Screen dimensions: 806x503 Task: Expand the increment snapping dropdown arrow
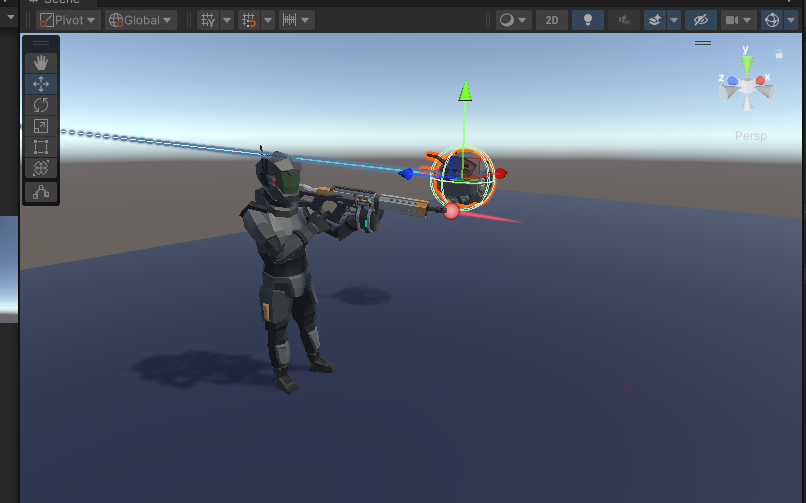coord(306,20)
